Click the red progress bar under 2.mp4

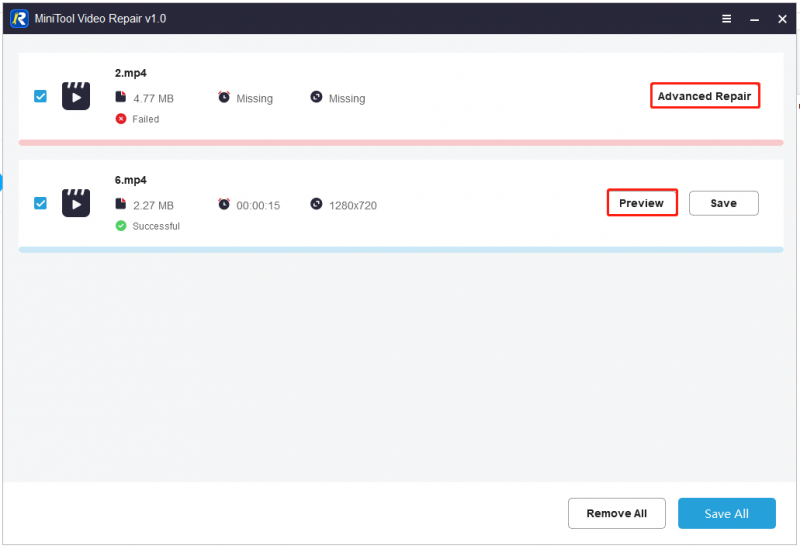pyautogui.click(x=401, y=143)
